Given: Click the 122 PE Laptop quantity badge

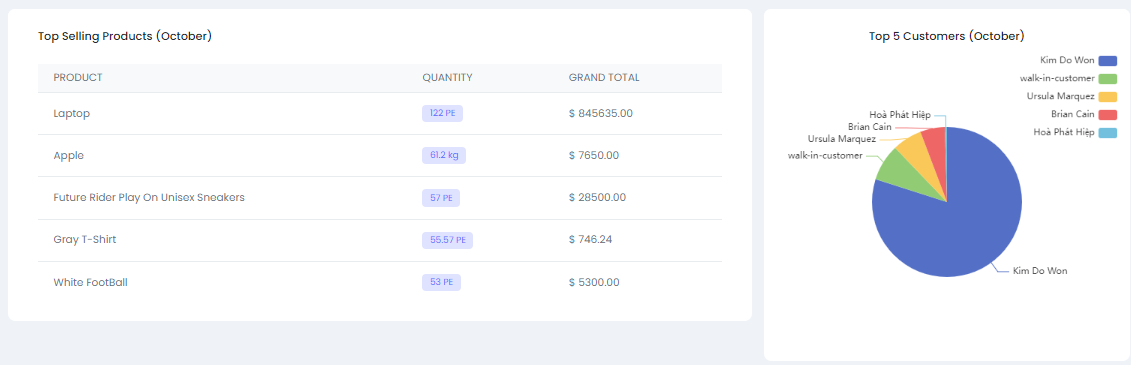Looking at the screenshot, I should (x=442, y=113).
